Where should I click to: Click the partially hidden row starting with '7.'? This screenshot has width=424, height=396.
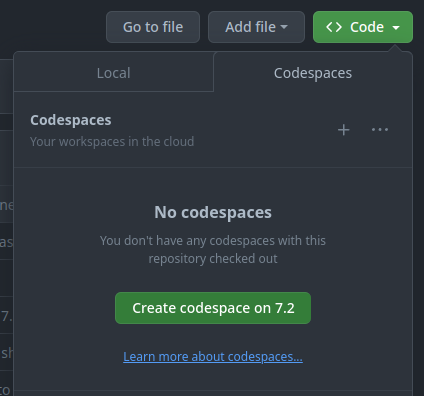[x=6, y=315]
